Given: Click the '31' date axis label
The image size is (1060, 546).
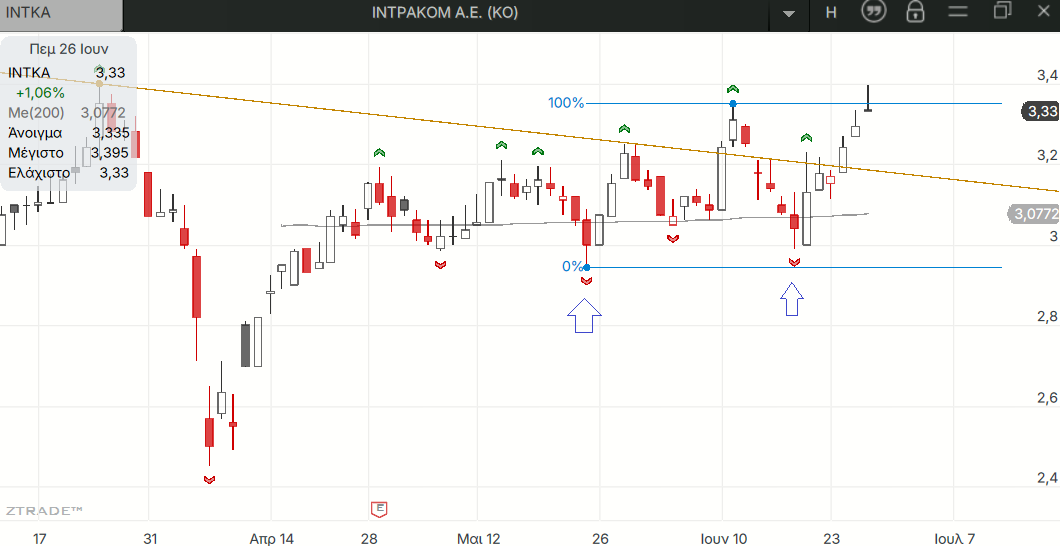Looking at the screenshot, I should pyautogui.click(x=150, y=539).
